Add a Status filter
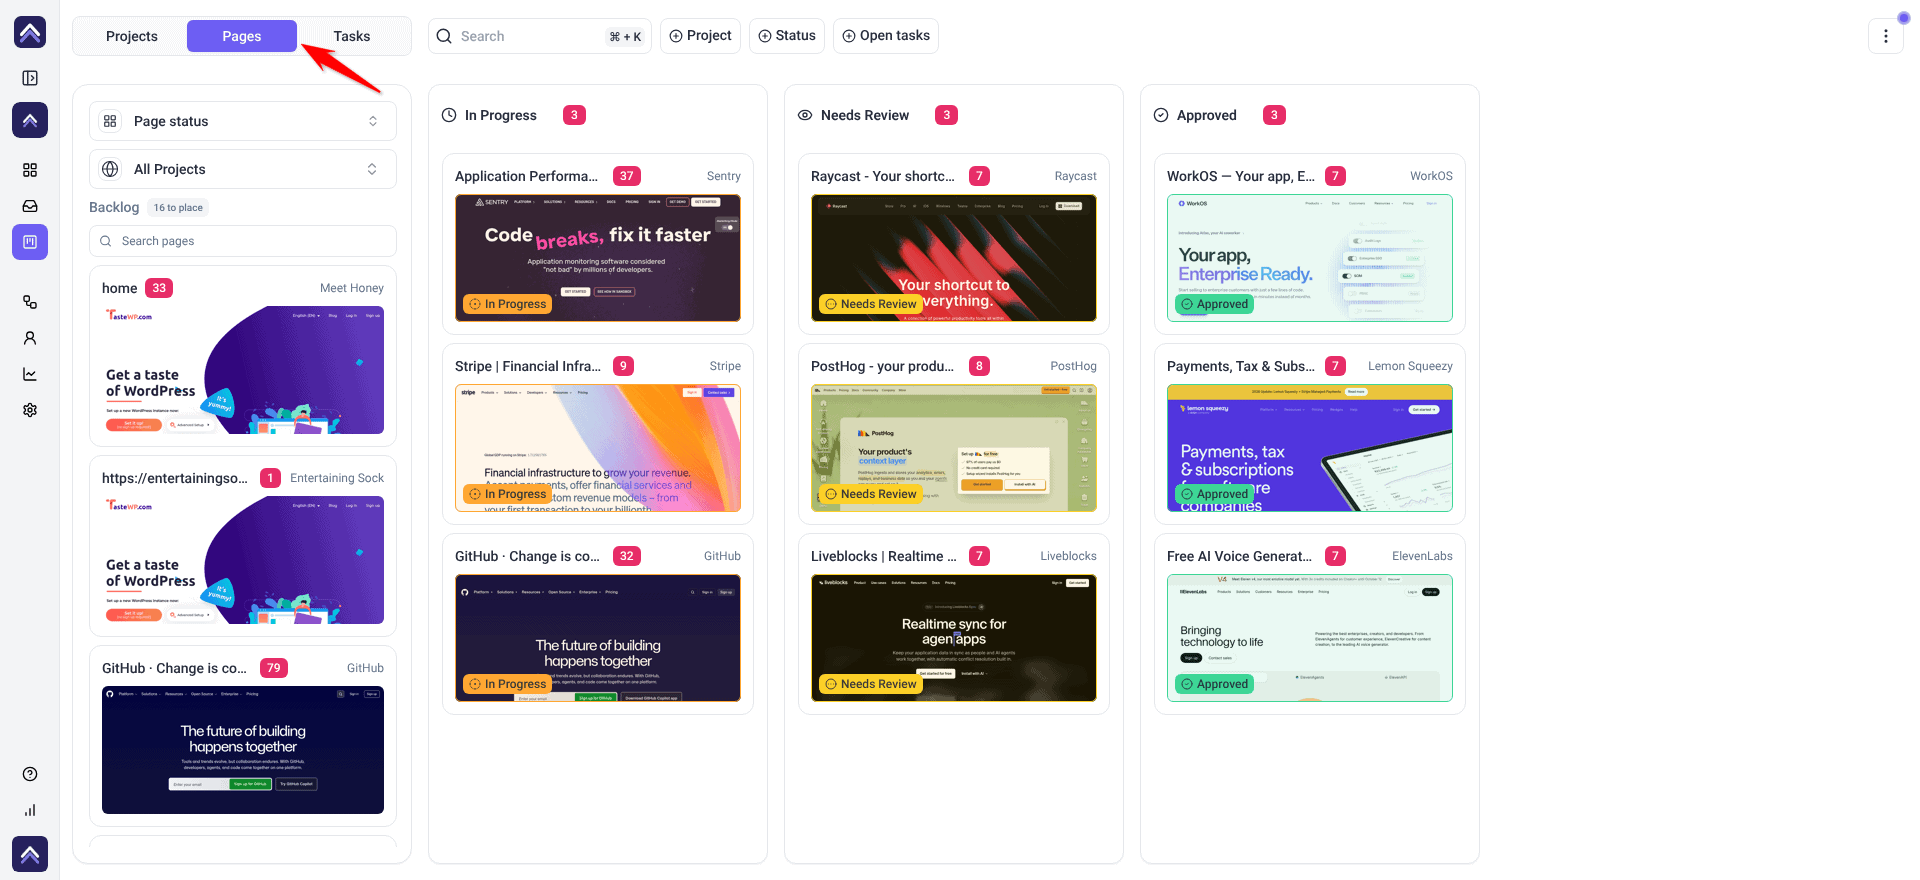The width and height of the screenshot is (1920, 880). click(787, 36)
